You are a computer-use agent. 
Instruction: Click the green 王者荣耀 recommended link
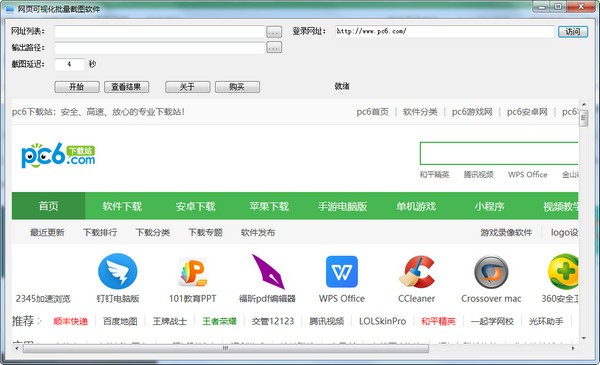coord(219,321)
